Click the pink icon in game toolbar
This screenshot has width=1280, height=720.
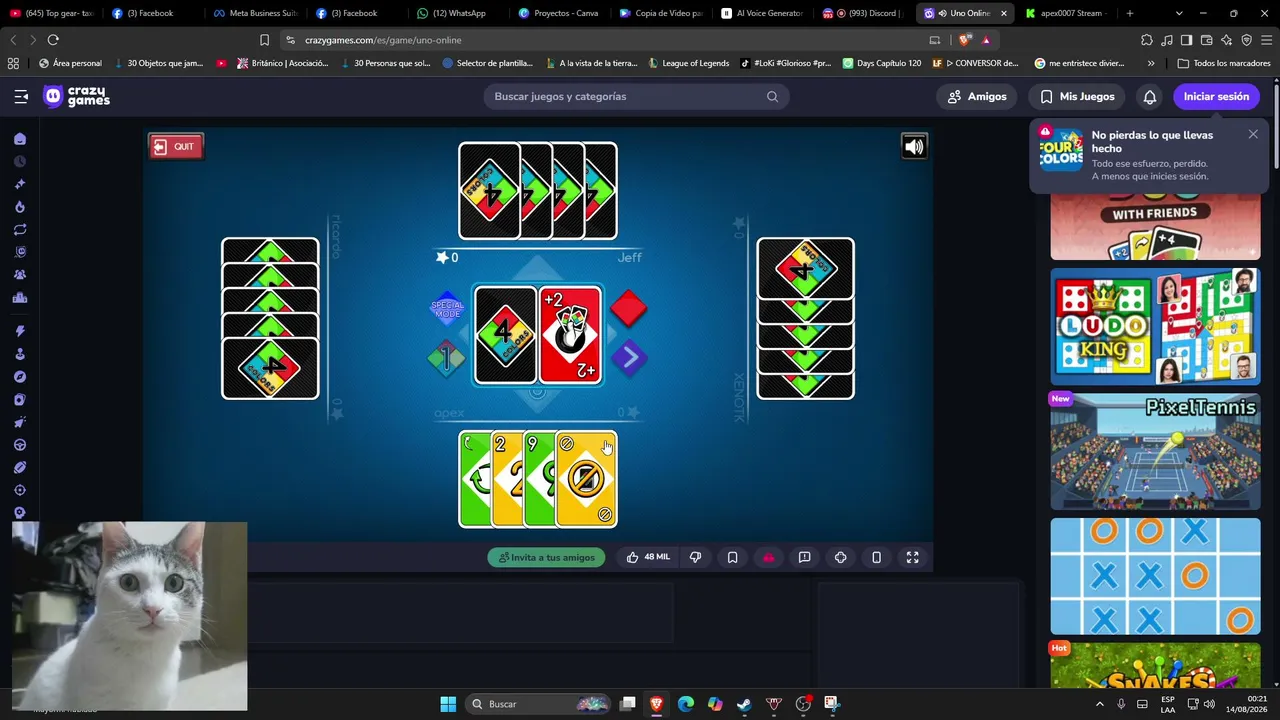768,557
